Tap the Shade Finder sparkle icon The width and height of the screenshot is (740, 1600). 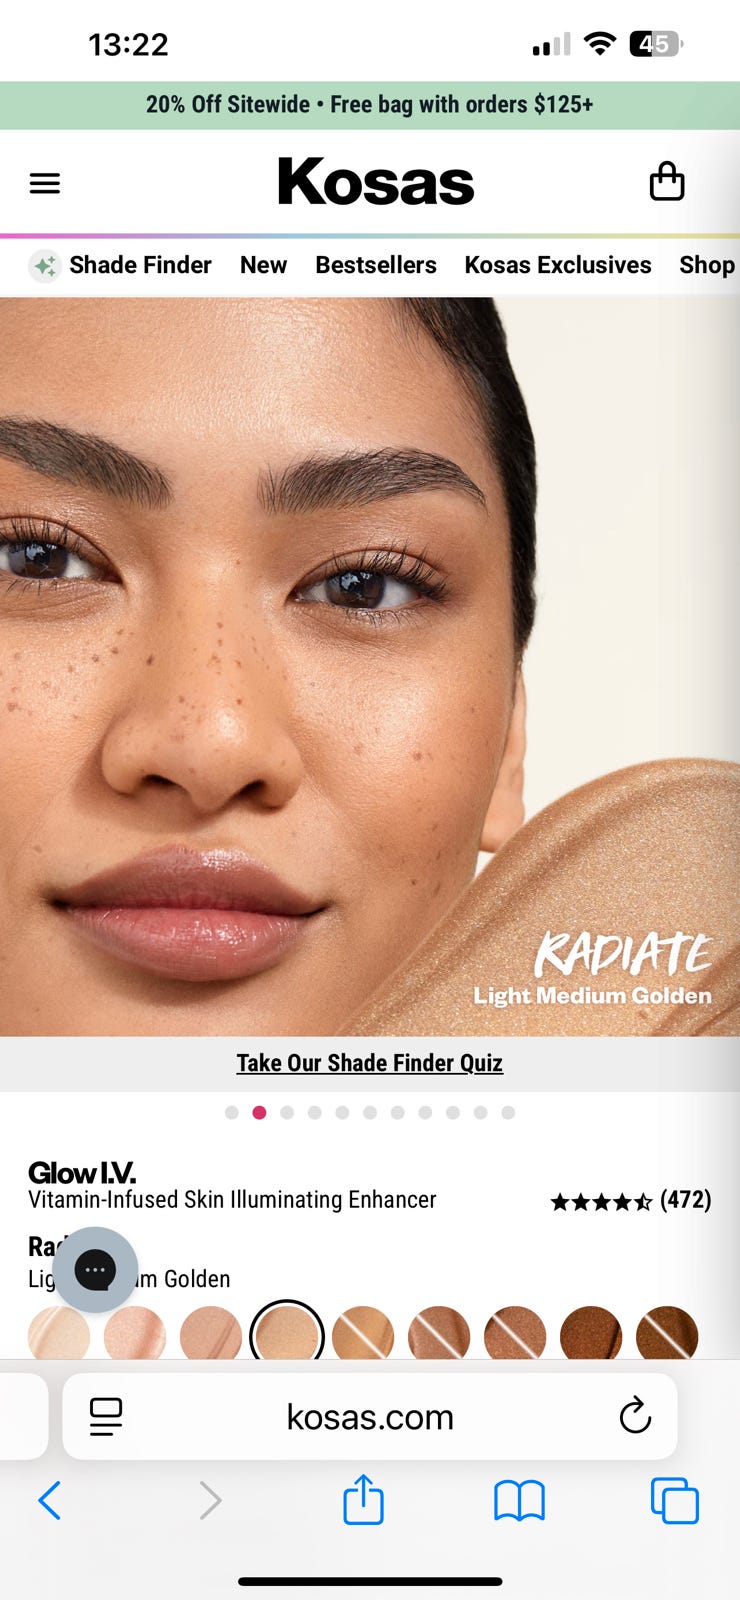[45, 266]
